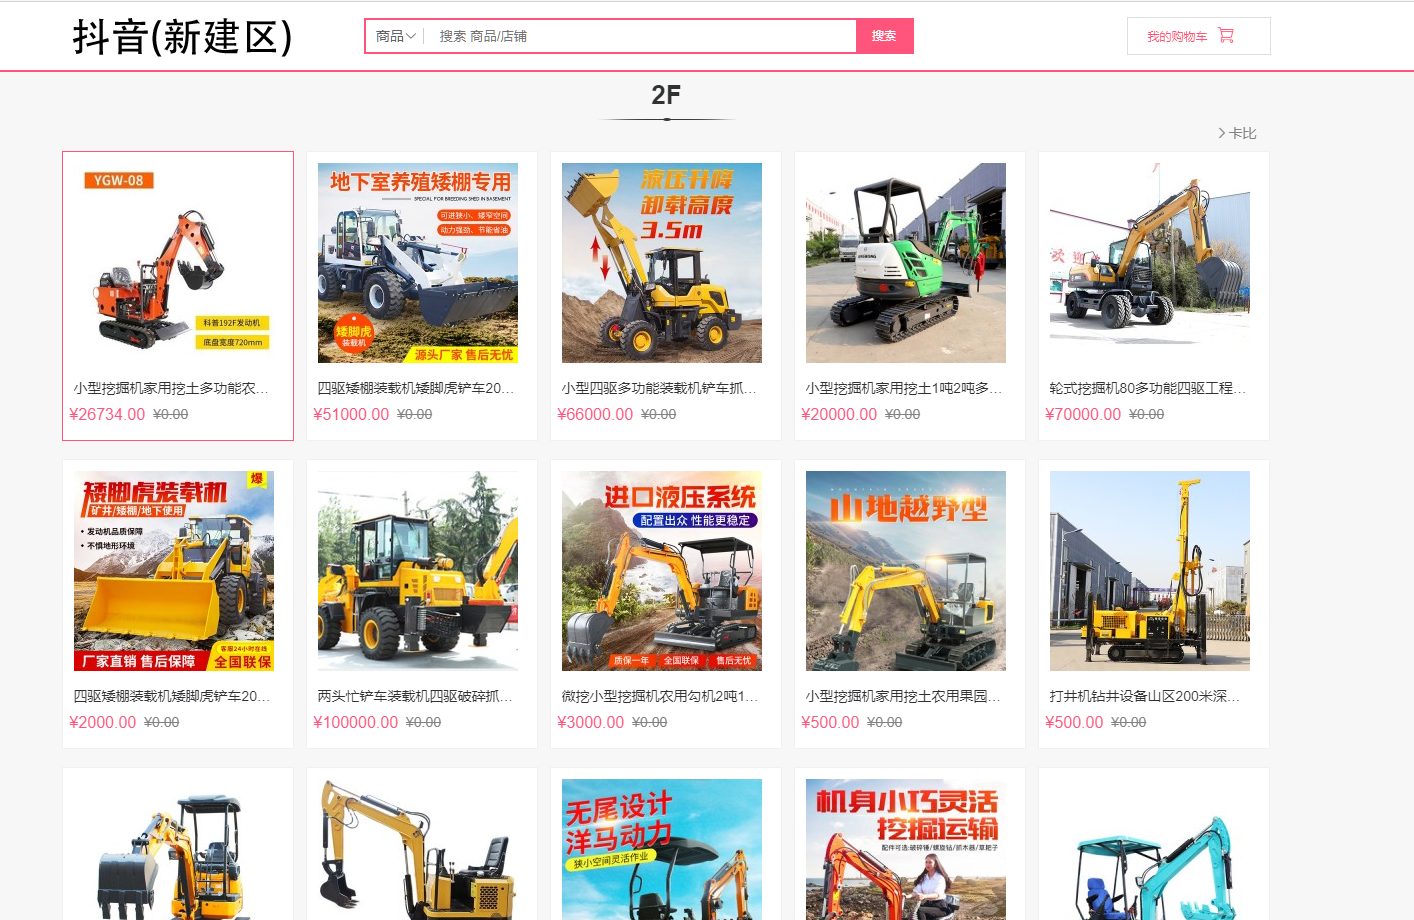Open the yellow backhoe loader photo
The width and height of the screenshot is (1414, 920).
(418, 571)
